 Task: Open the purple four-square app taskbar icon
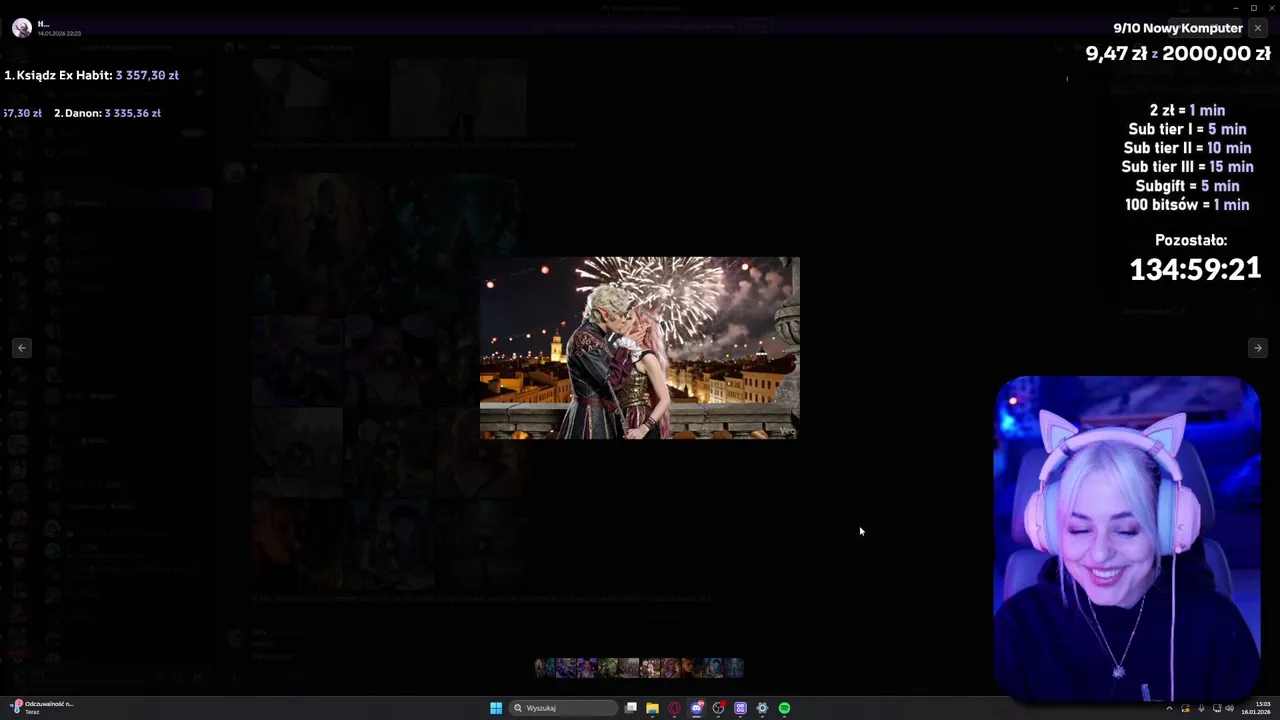[x=740, y=708]
